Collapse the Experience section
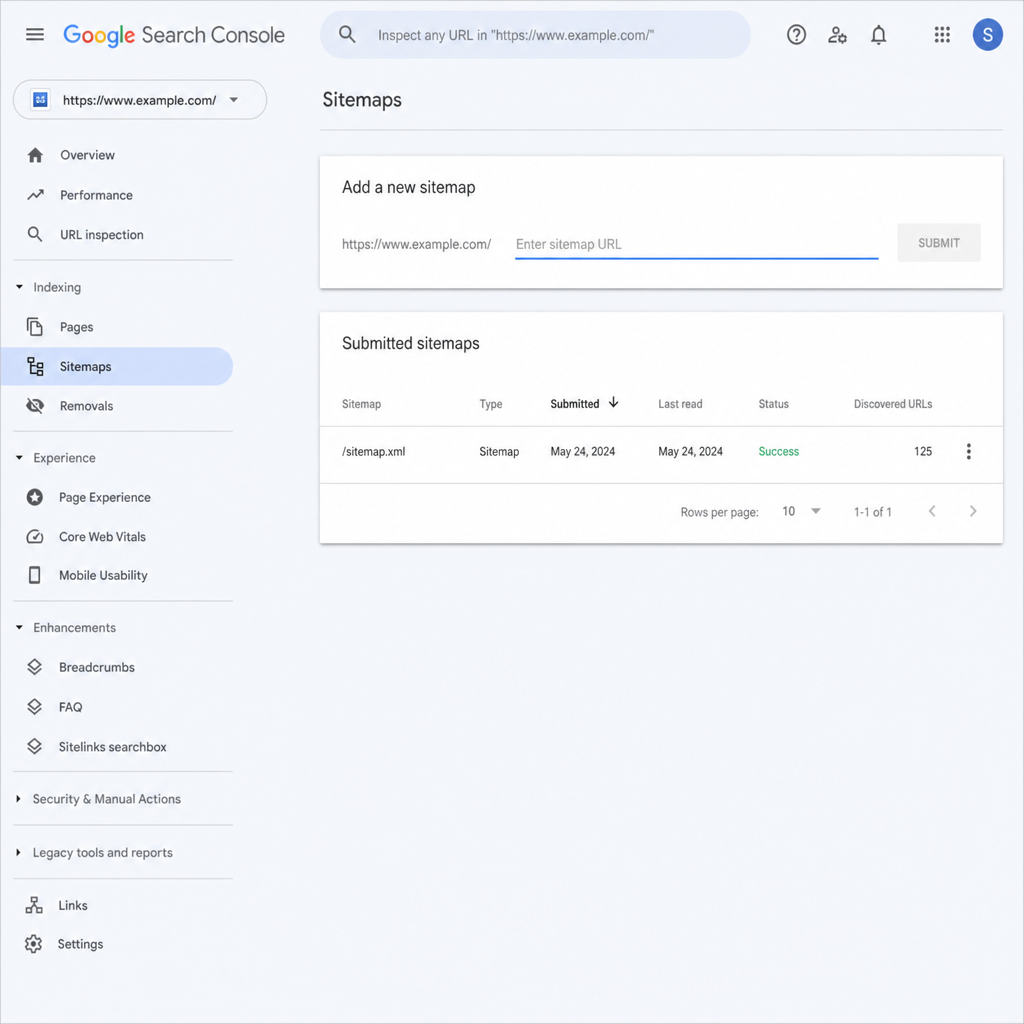Viewport: 1024px width, 1024px height. [19, 458]
